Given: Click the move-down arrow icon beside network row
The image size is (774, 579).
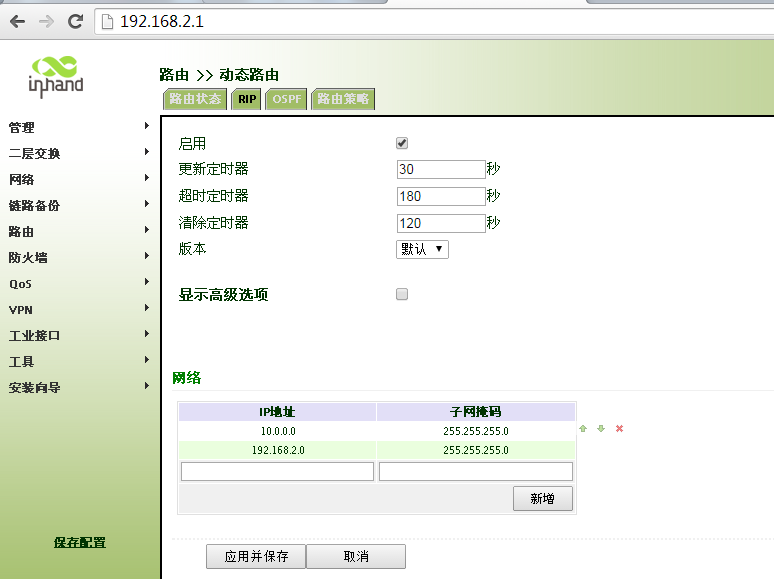Looking at the screenshot, I should 601,428.
